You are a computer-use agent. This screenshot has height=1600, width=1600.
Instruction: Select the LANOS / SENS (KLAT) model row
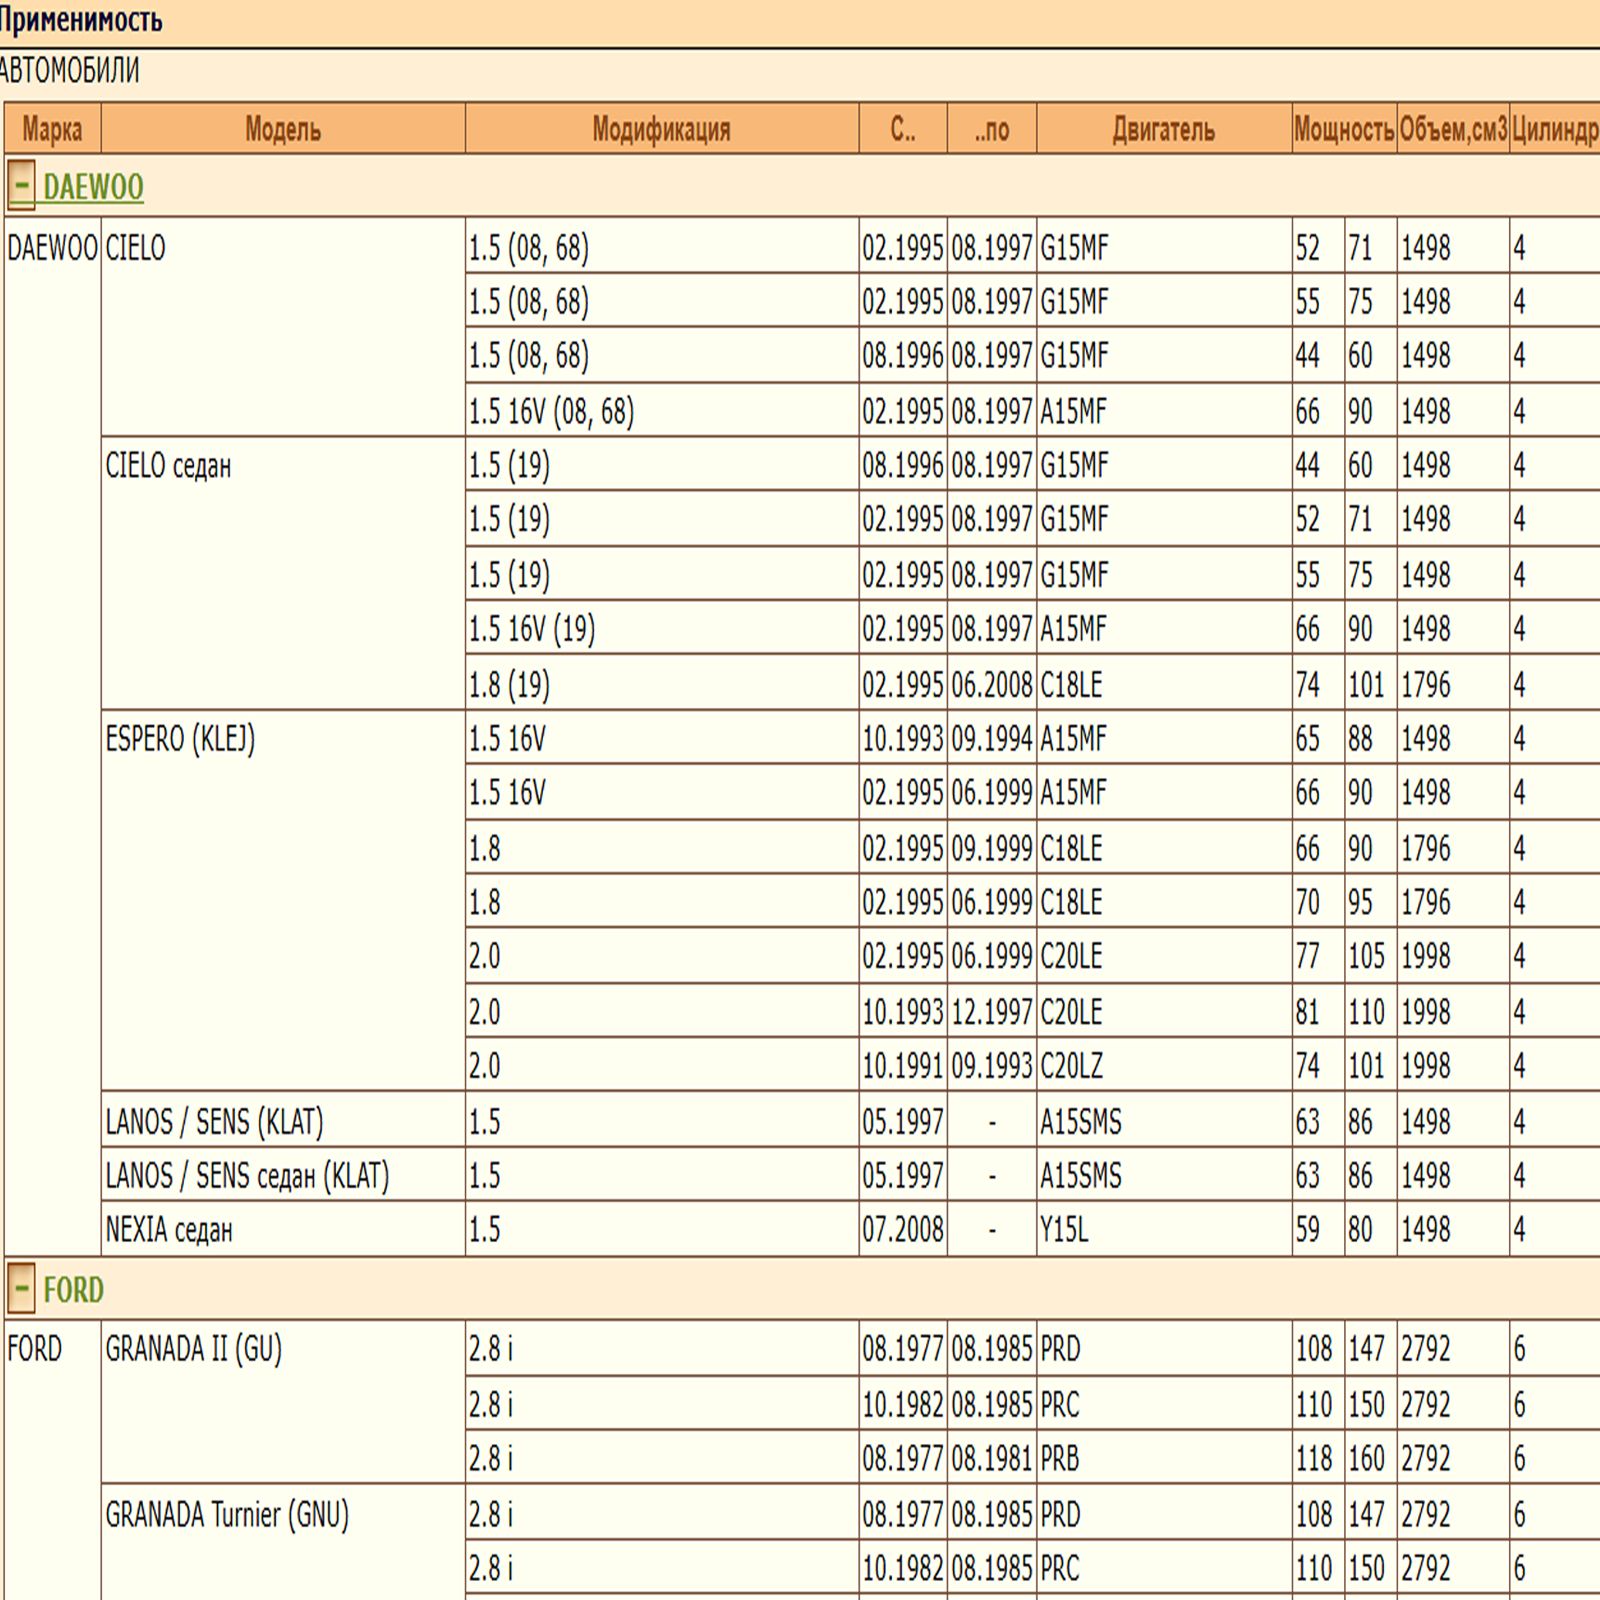(x=214, y=1122)
